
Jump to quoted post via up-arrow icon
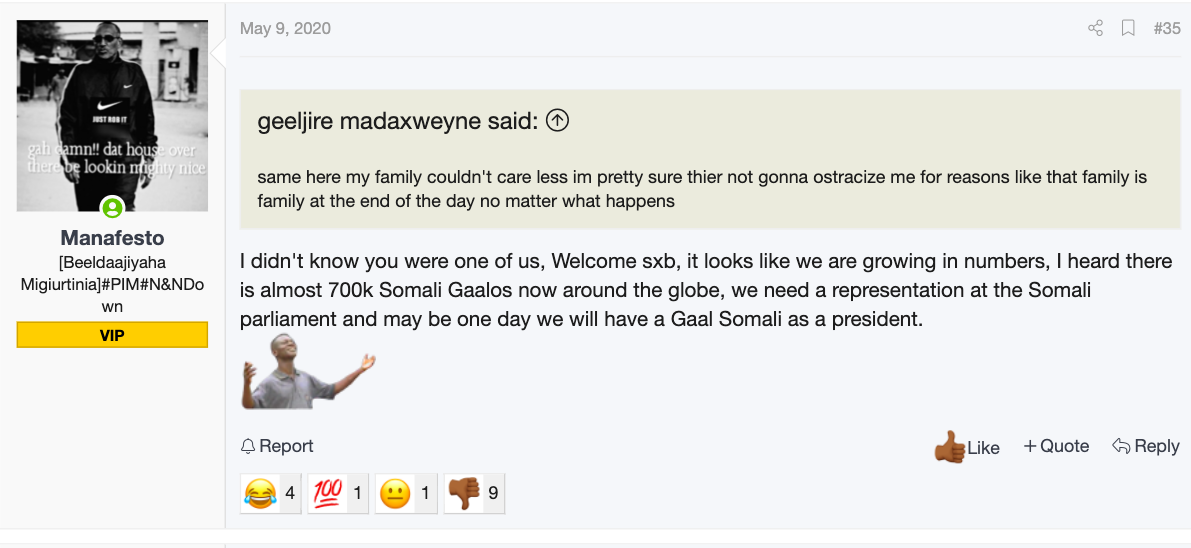[x=558, y=121]
